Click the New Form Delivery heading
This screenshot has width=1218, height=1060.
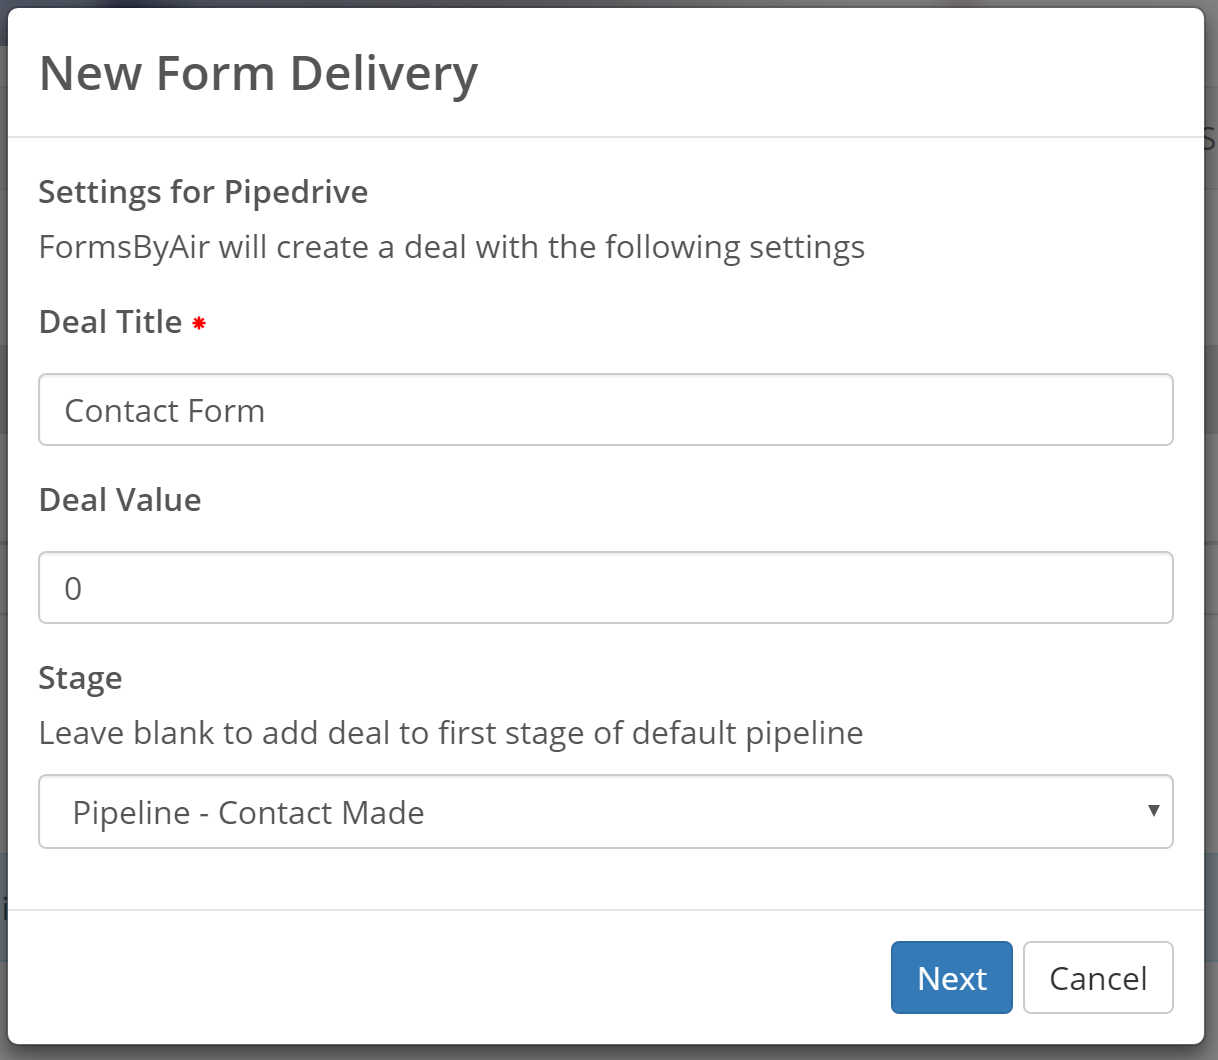tap(258, 74)
